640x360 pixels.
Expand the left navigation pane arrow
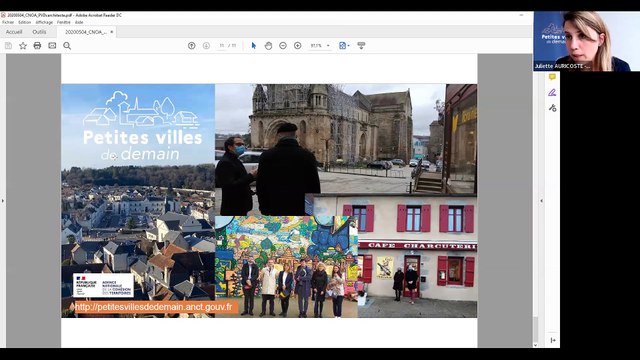(x=3, y=200)
